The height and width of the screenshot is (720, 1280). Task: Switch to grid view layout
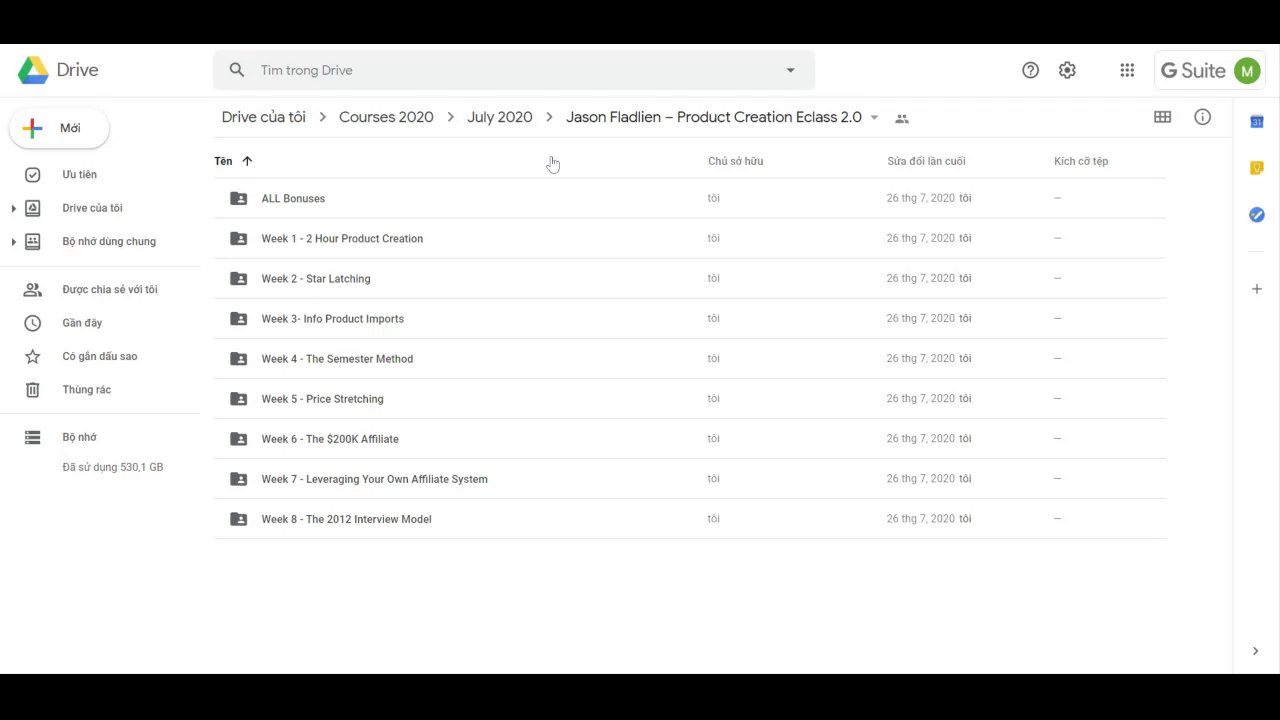[x=1162, y=117]
